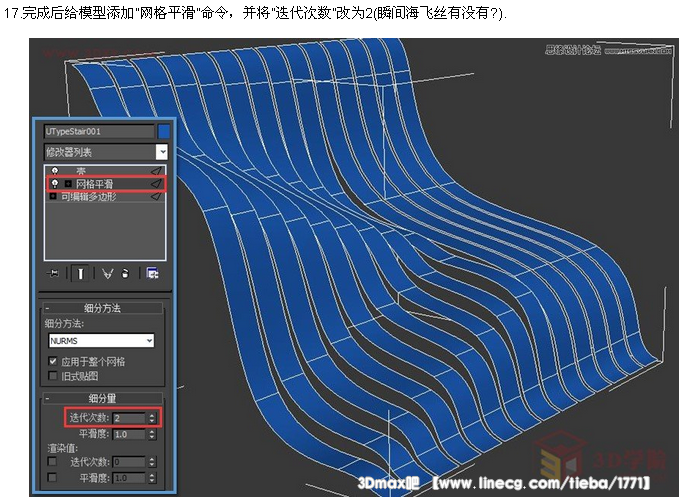
Task: Click make unique icon
Action: [107, 274]
